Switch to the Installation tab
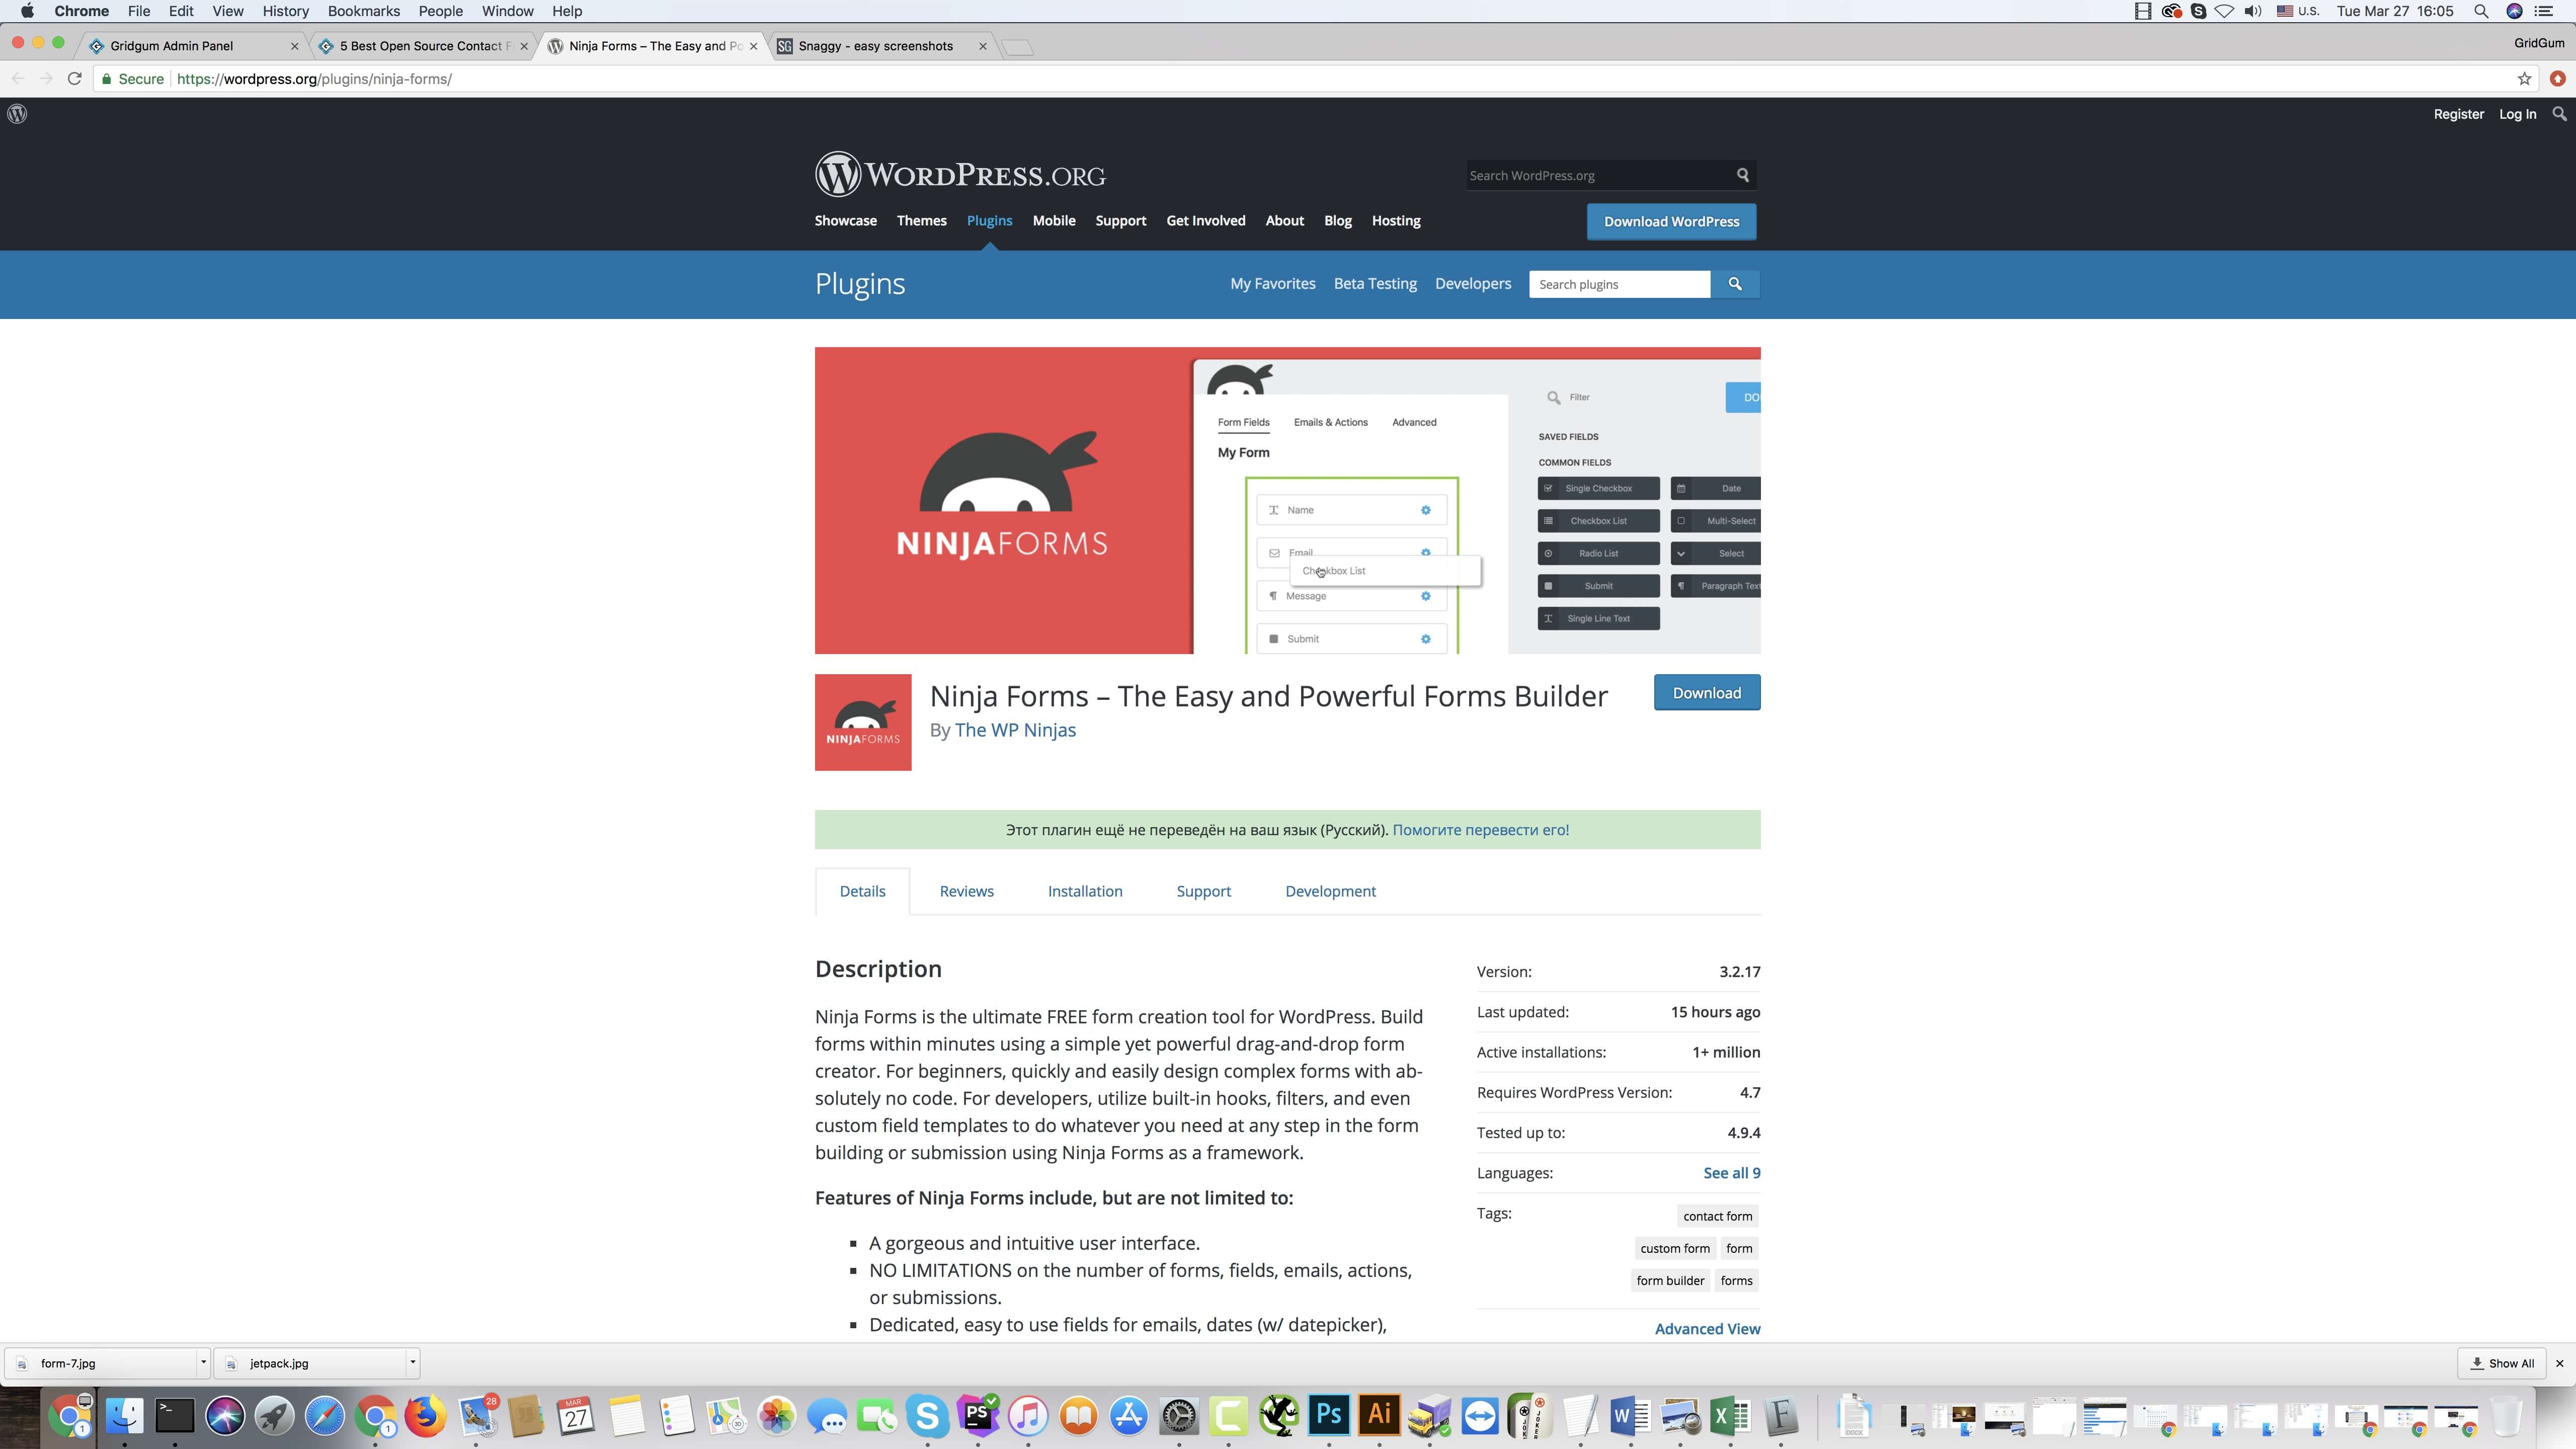The height and width of the screenshot is (1449, 2576). [1085, 891]
